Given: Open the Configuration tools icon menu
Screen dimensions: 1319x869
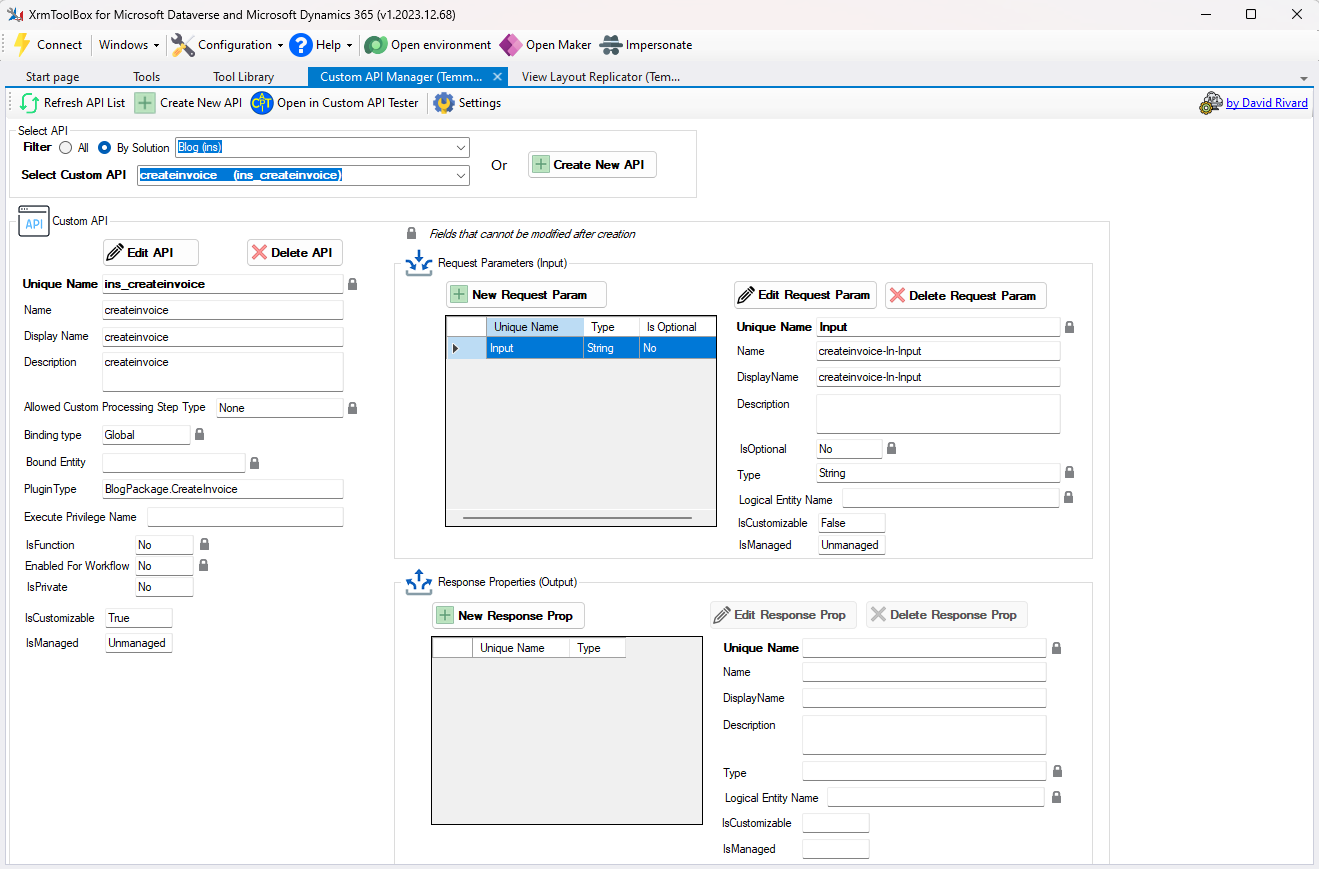Looking at the screenshot, I should [x=183, y=45].
